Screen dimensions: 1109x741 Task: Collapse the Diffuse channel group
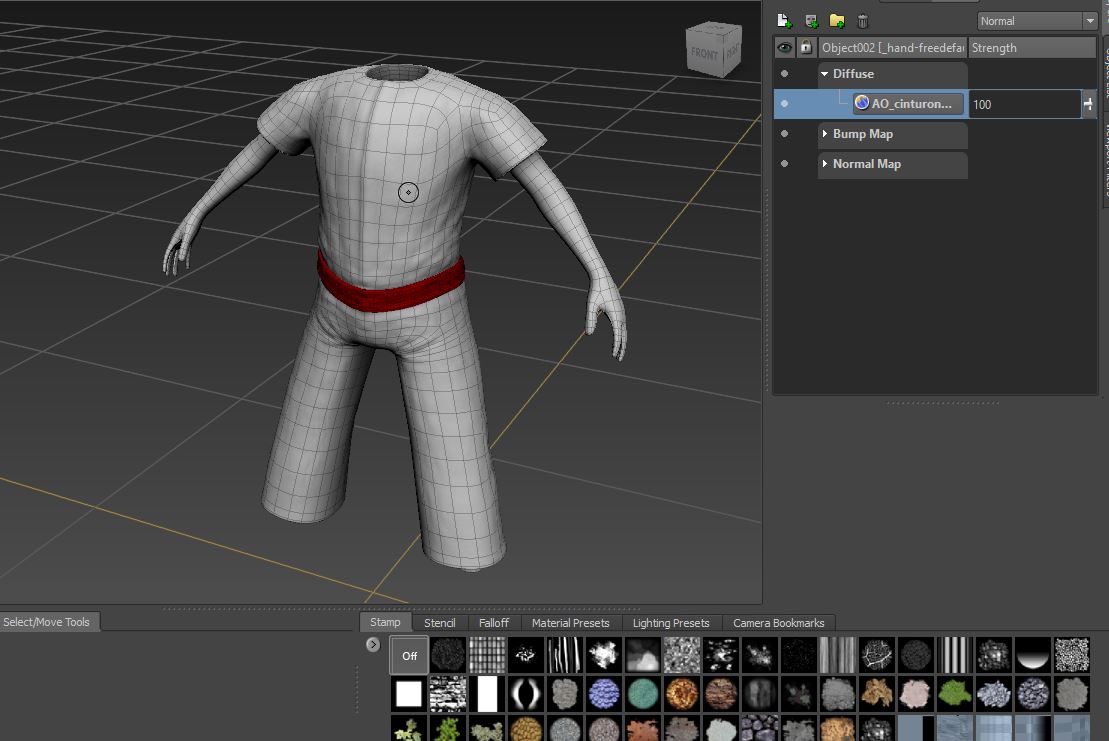coord(825,74)
